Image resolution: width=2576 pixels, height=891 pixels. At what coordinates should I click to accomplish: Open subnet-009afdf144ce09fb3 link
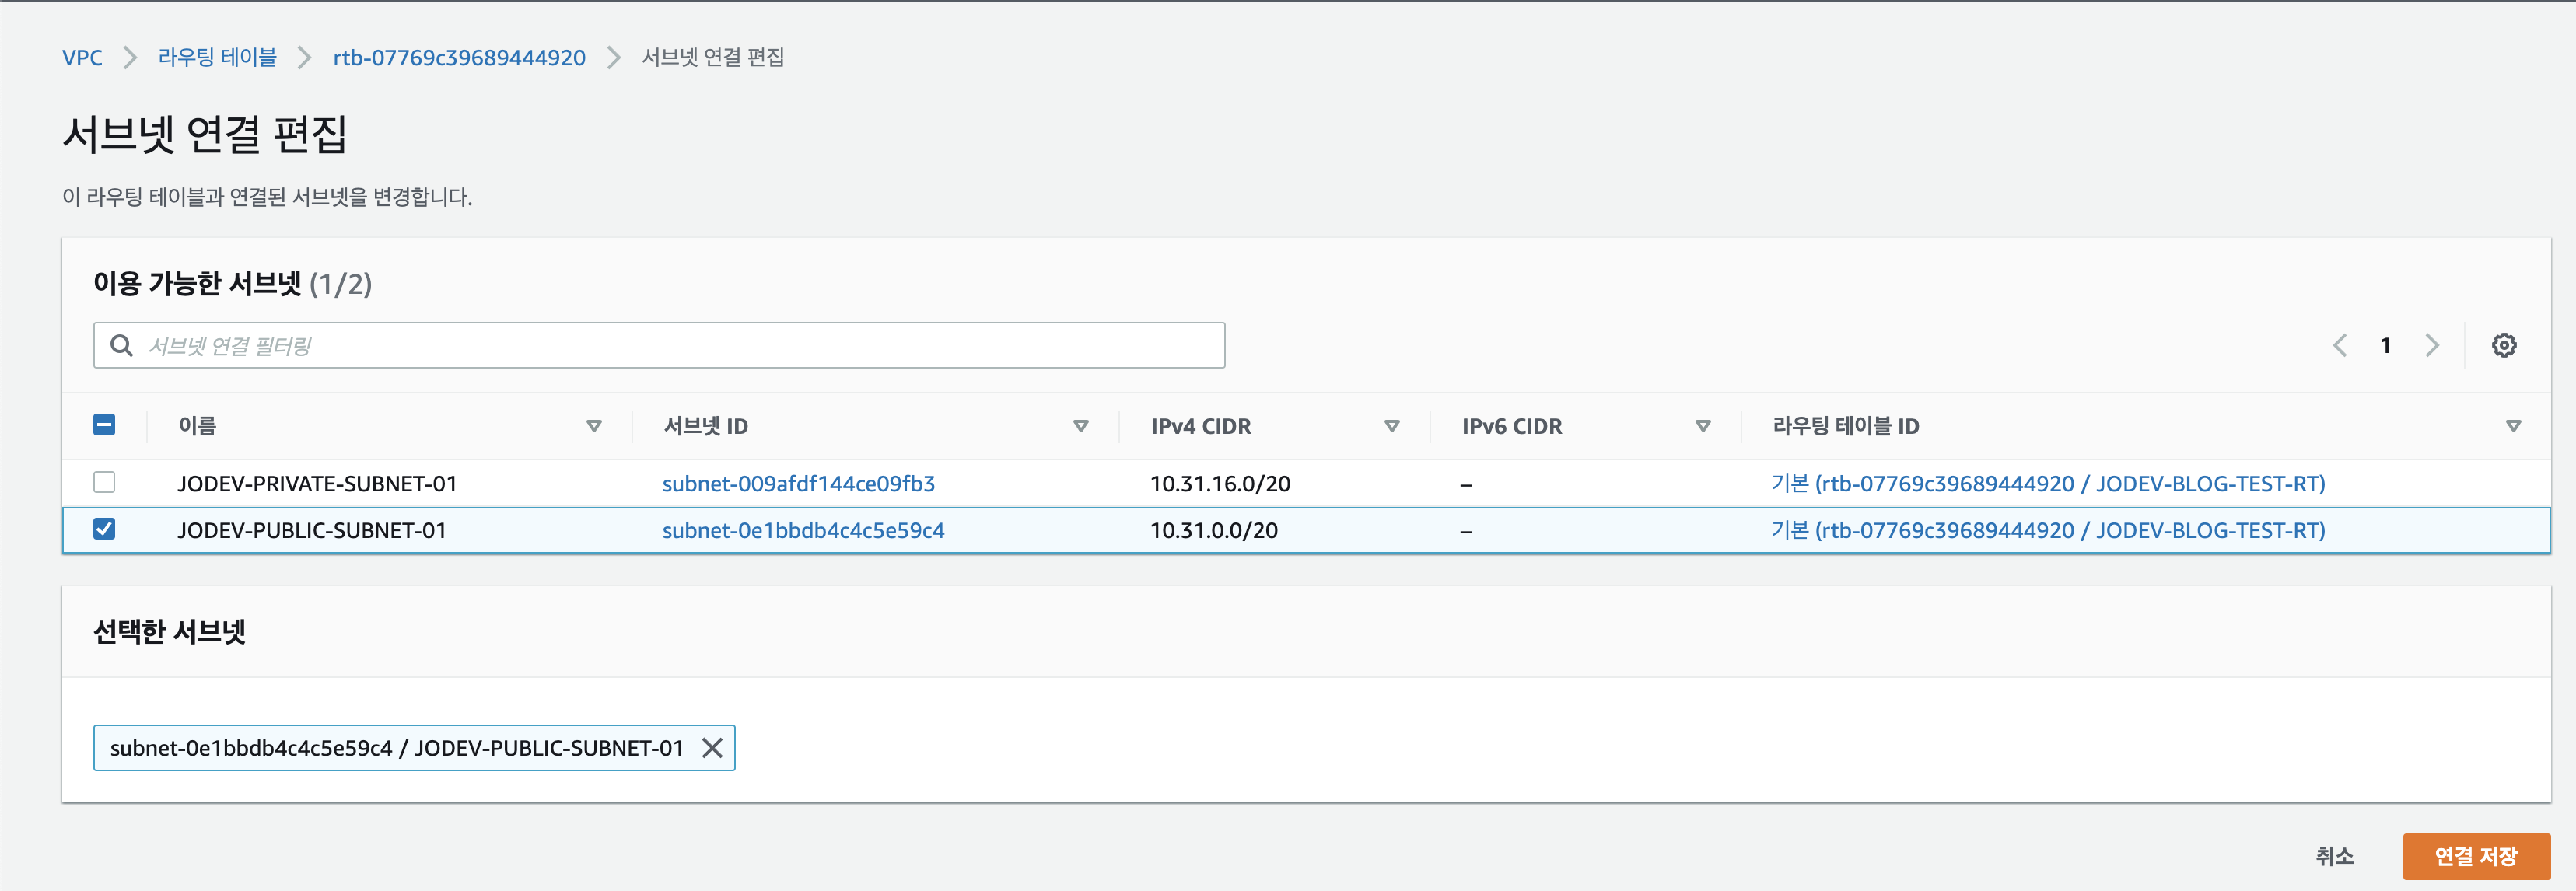[798, 483]
